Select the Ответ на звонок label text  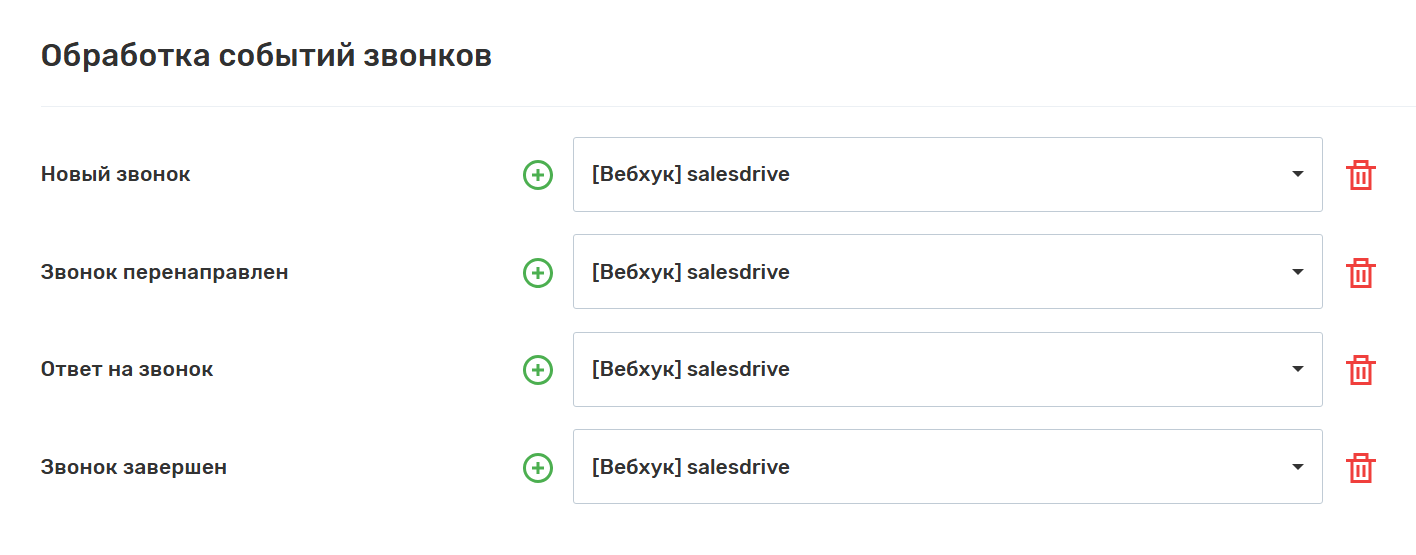(127, 369)
